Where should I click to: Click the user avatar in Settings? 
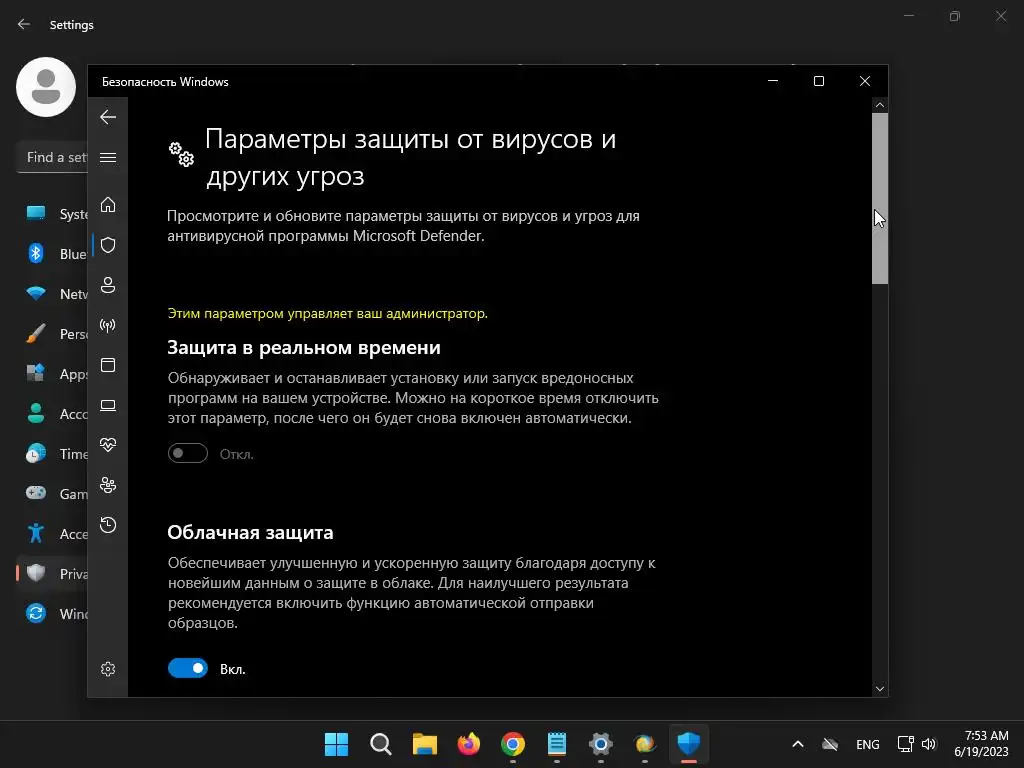pos(46,87)
